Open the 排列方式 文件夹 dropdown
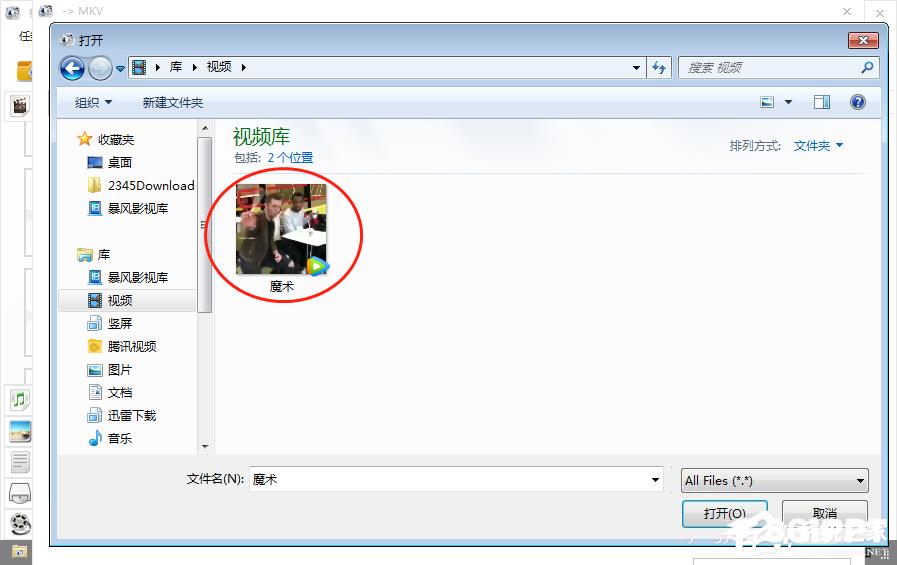 point(818,146)
